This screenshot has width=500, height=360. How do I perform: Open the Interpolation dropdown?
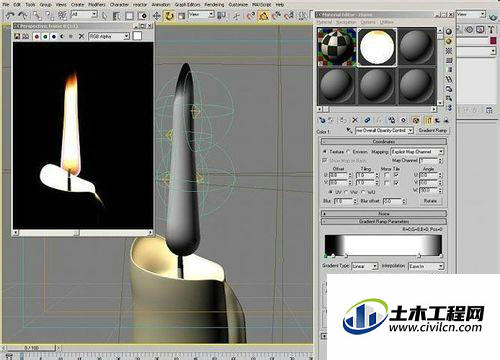tap(426, 266)
